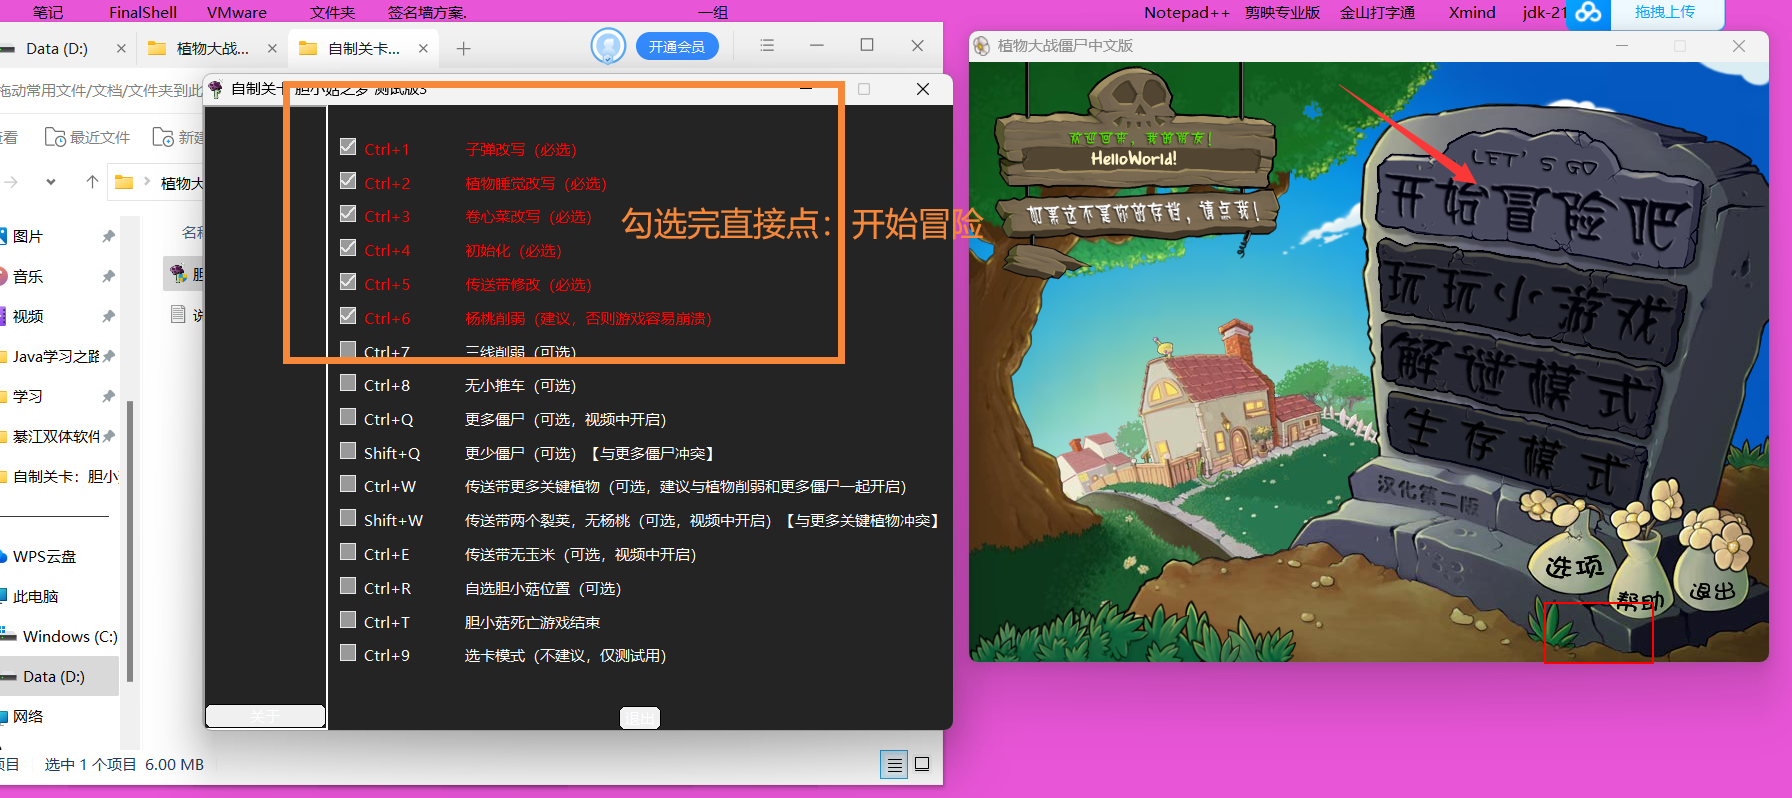The height and width of the screenshot is (798, 1792).
Task: Expand the breadcrumb chevron before 植物大
Action: [148, 182]
